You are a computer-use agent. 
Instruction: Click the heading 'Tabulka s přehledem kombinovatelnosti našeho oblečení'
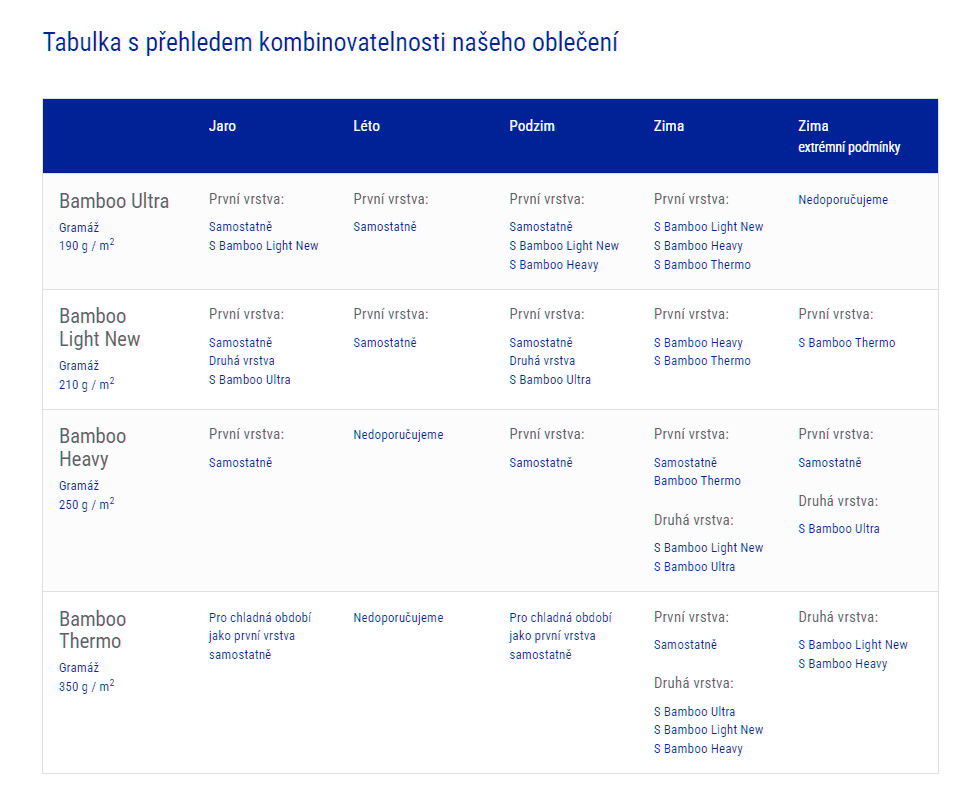point(330,42)
